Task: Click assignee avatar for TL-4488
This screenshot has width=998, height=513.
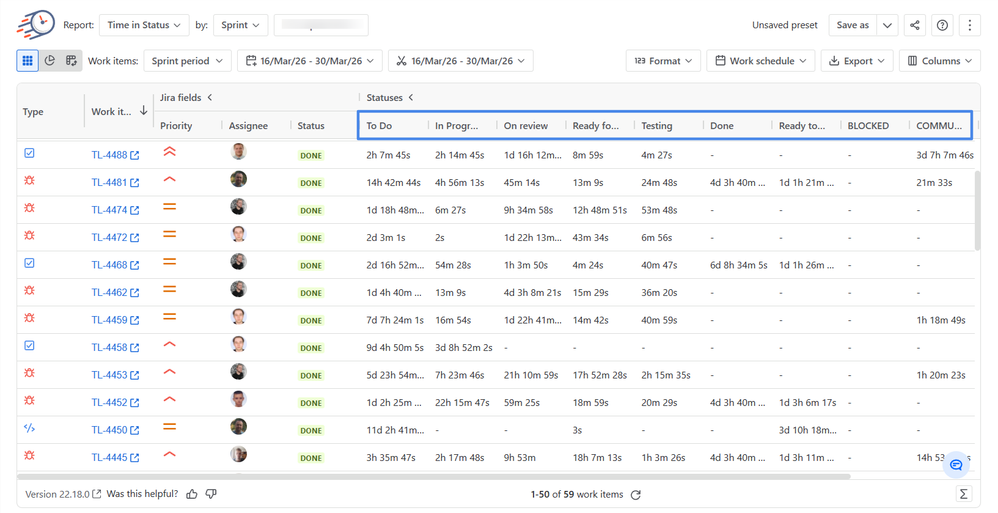Action: pyautogui.click(x=239, y=151)
